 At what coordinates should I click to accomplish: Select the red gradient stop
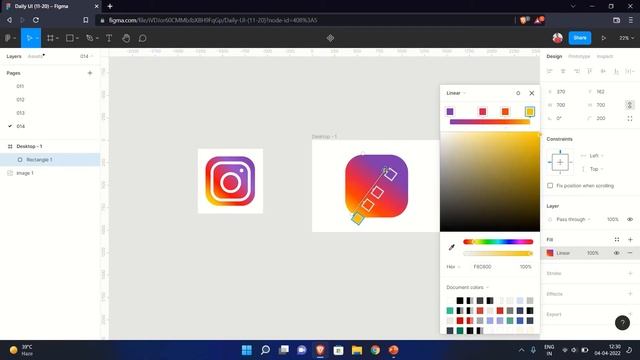click(x=482, y=111)
